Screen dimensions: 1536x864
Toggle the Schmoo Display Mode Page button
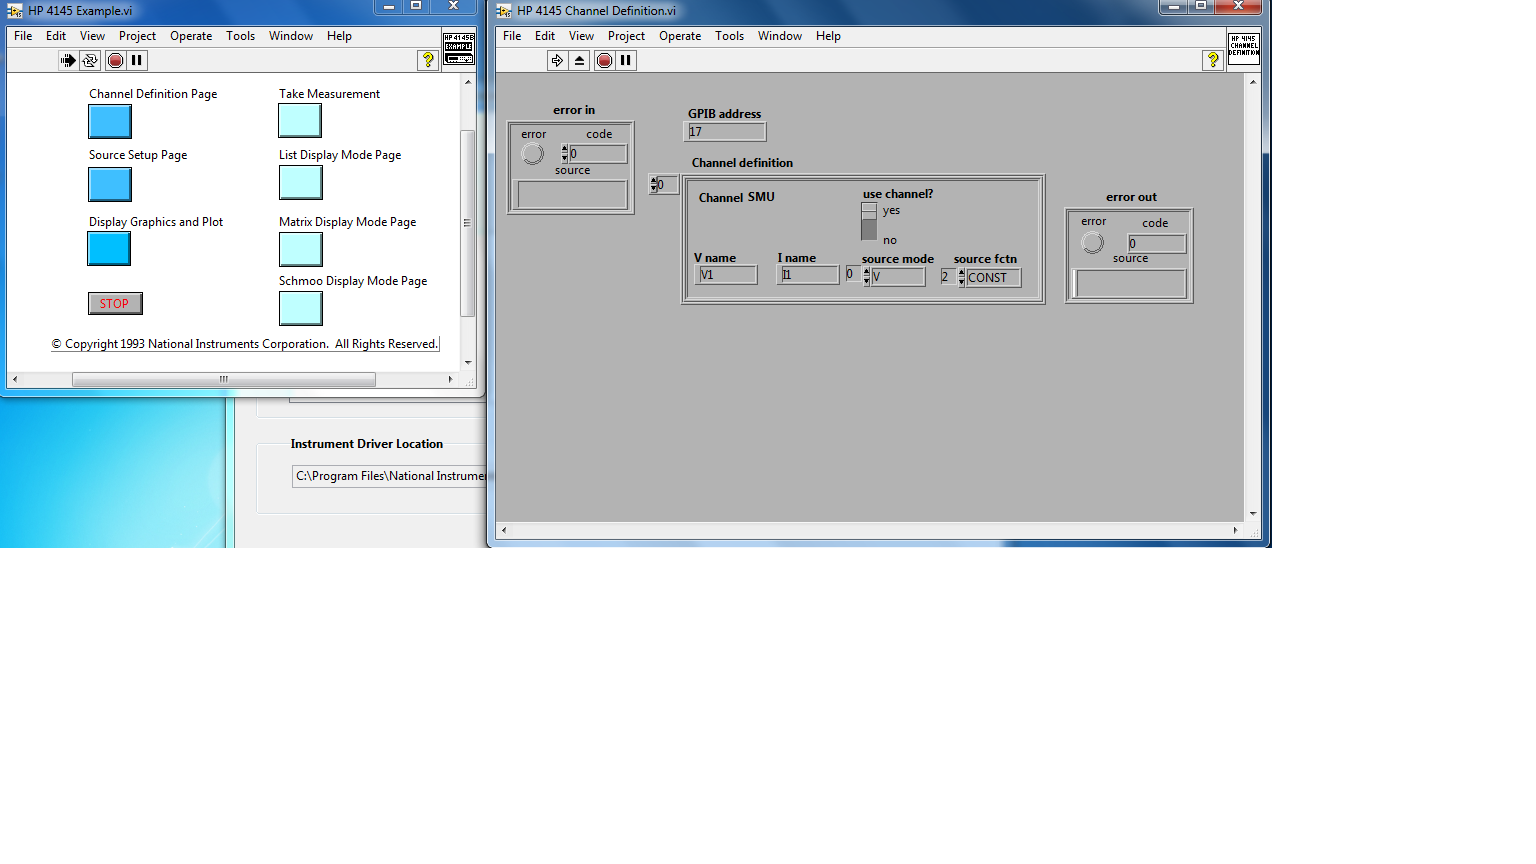pos(301,308)
